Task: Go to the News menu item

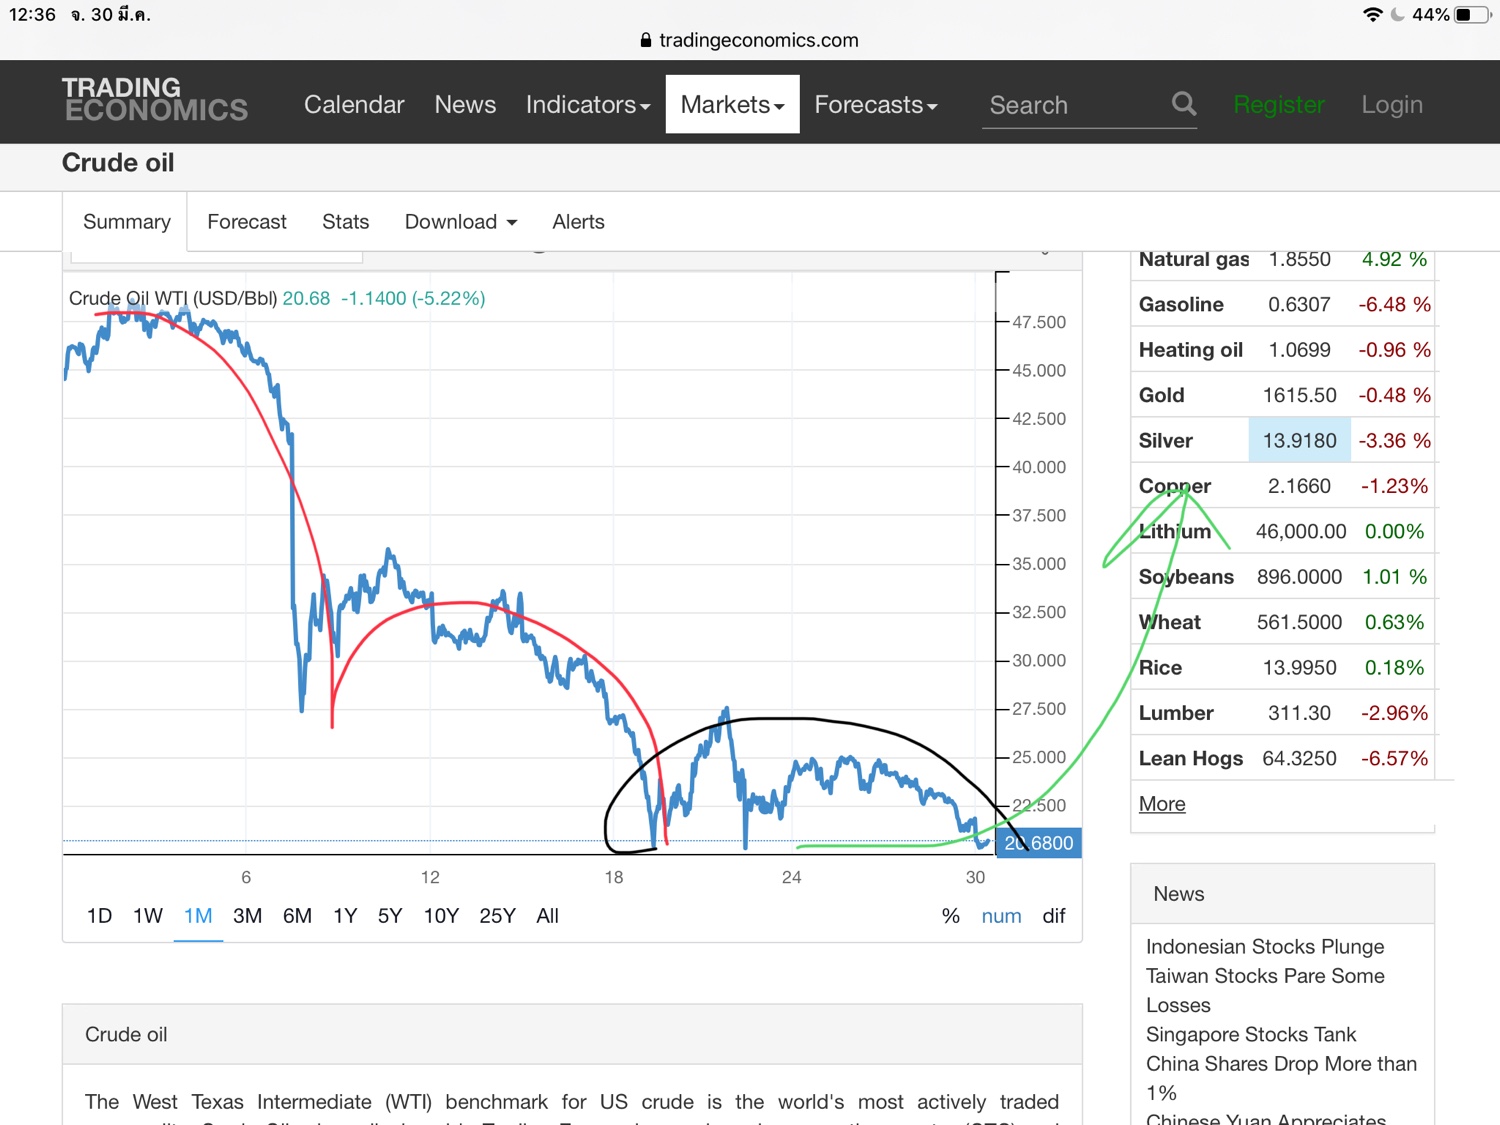Action: 465,104
